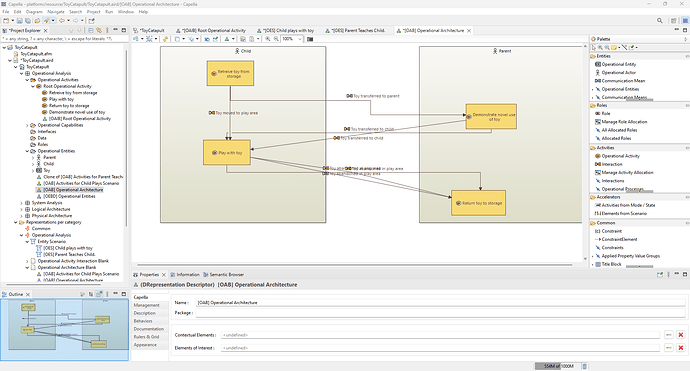Viewport: 690px width, 371px height.
Task: Collapse the Entities palette drawer
Action: [x=639, y=56]
